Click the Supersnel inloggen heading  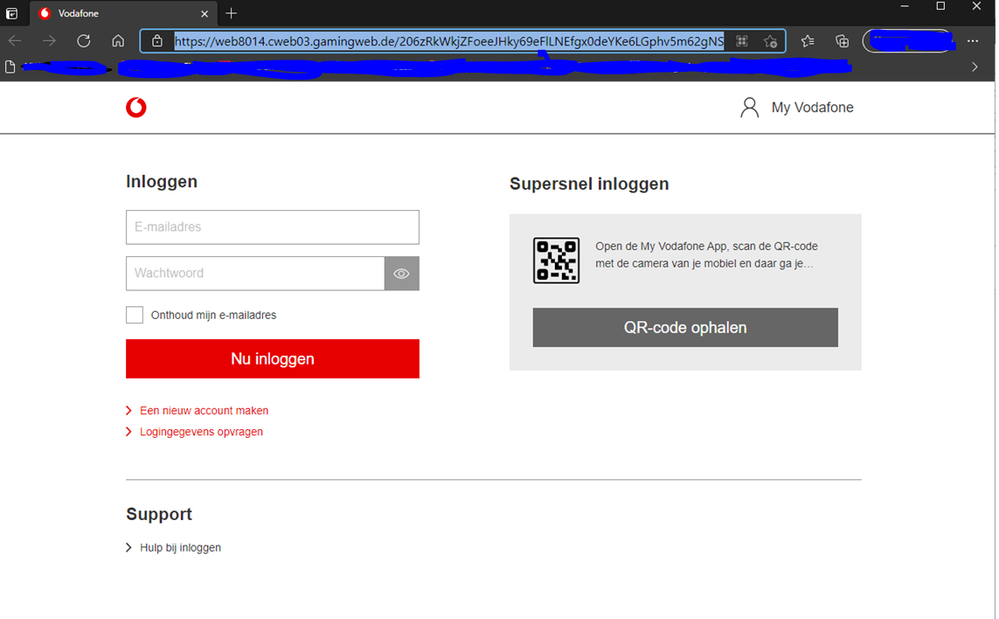[589, 184]
